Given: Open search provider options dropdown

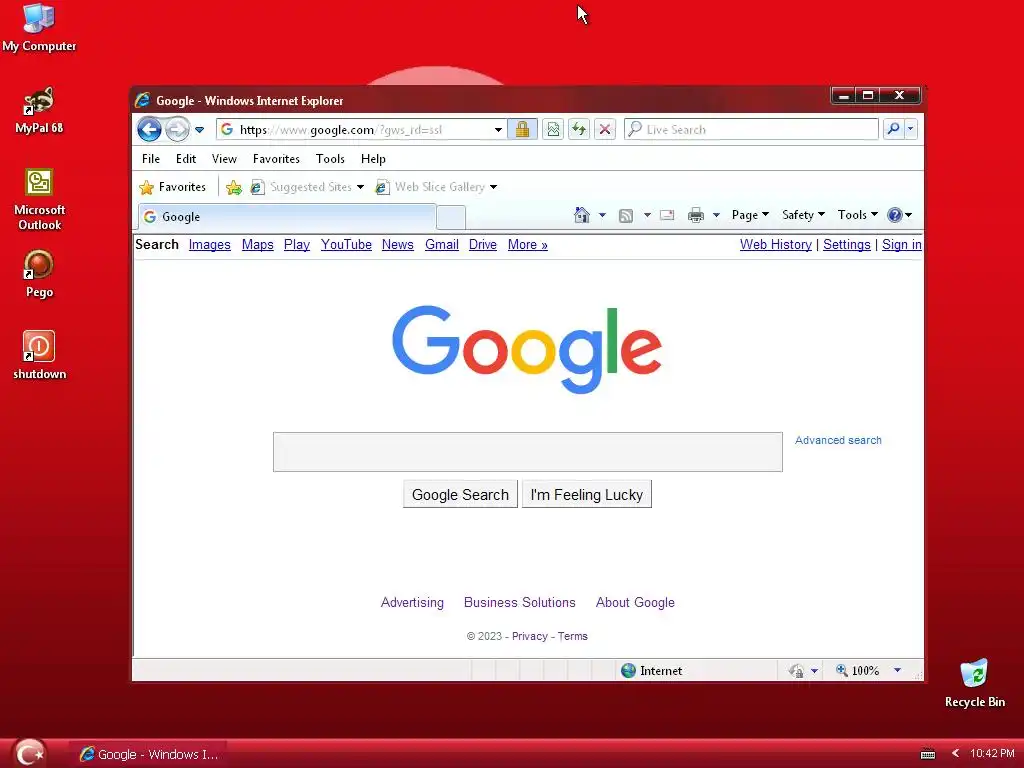Looking at the screenshot, I should (x=910, y=129).
